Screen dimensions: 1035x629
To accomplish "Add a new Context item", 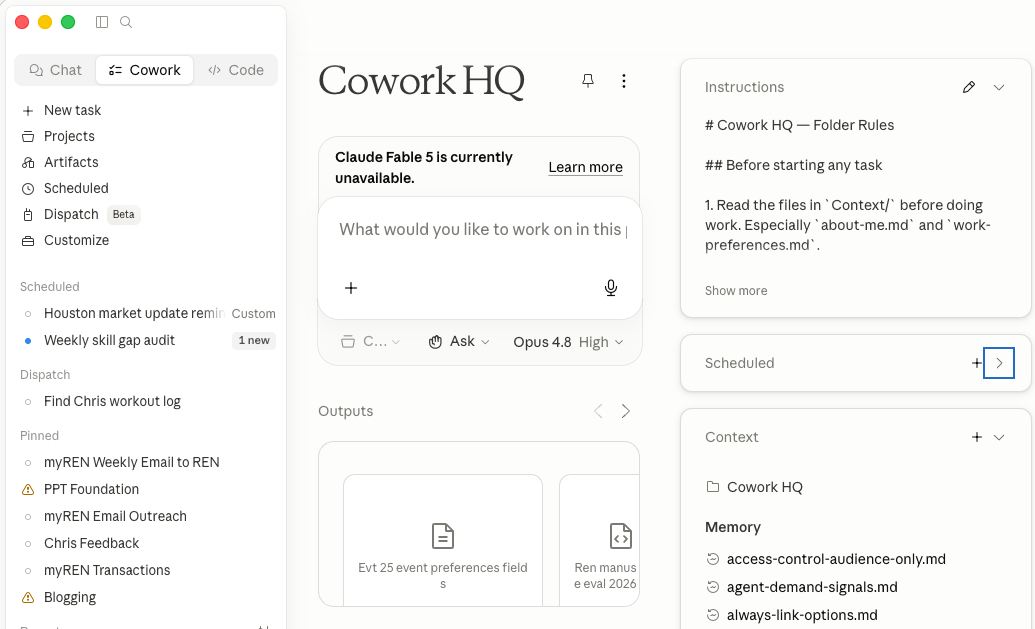I will pos(977,437).
